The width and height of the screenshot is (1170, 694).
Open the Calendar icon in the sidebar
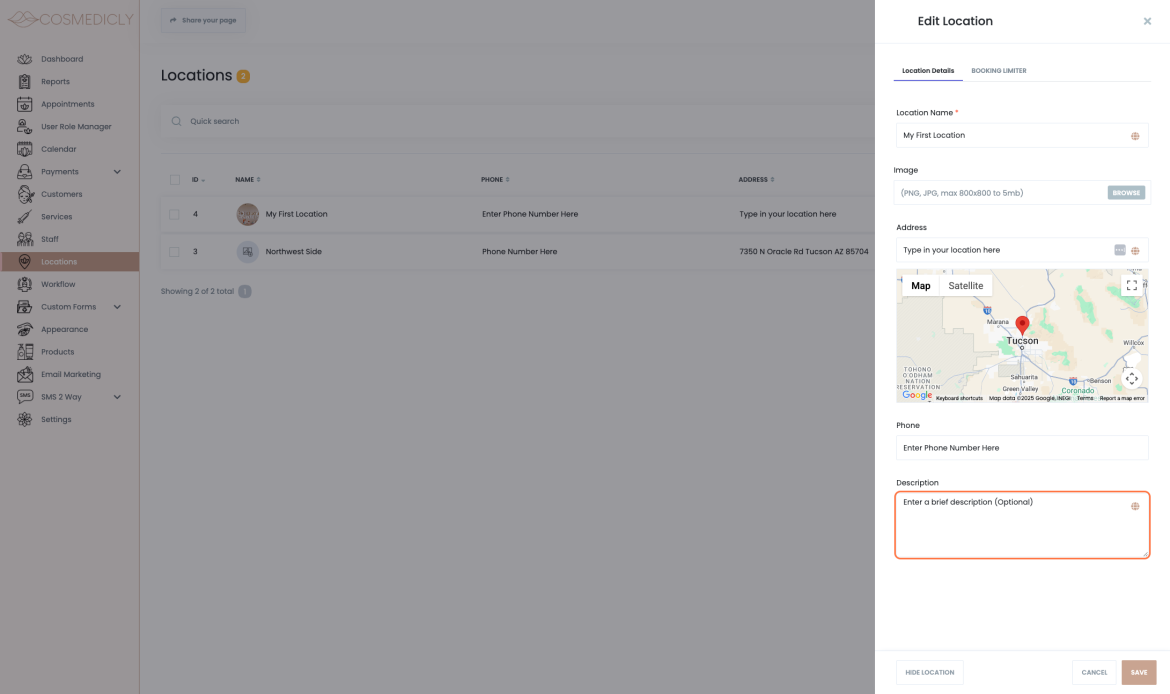[25, 149]
